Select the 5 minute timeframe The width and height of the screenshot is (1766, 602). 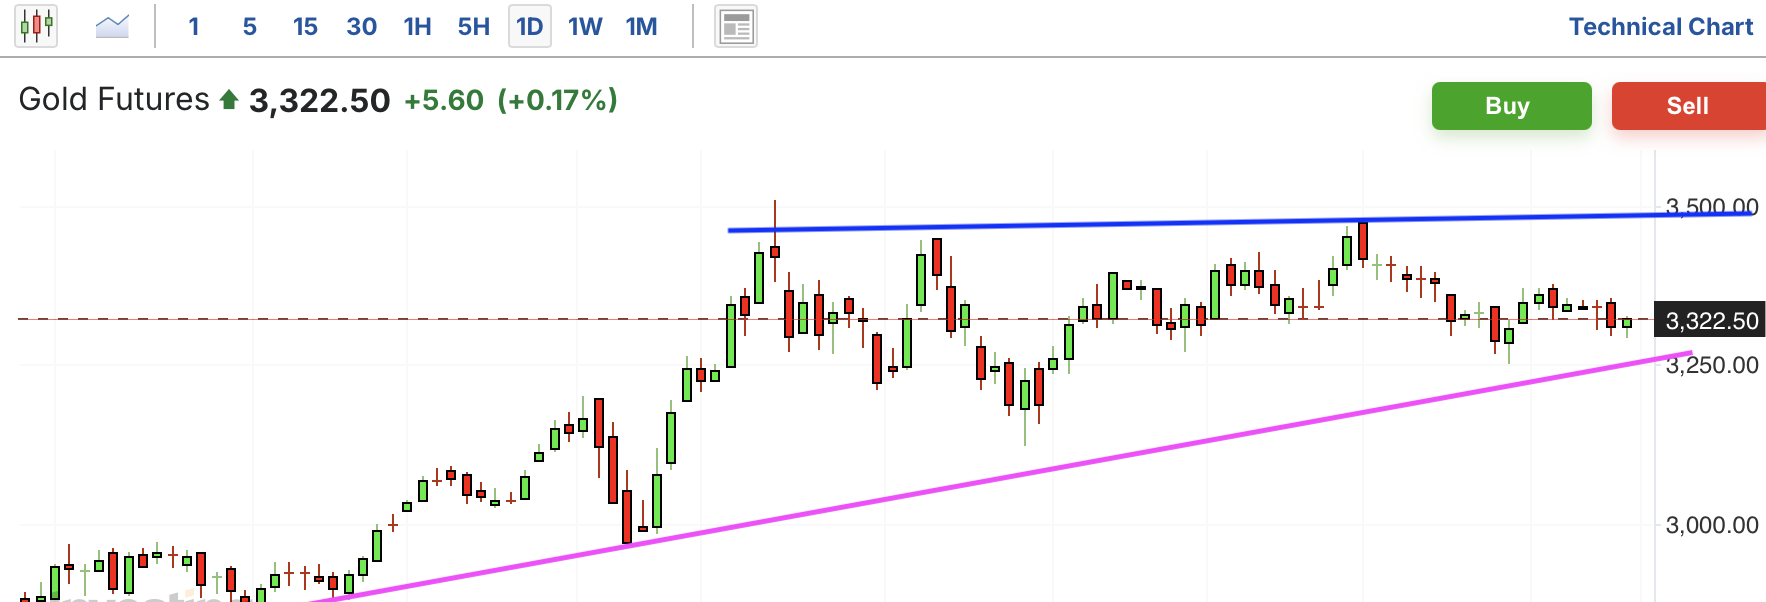(250, 26)
